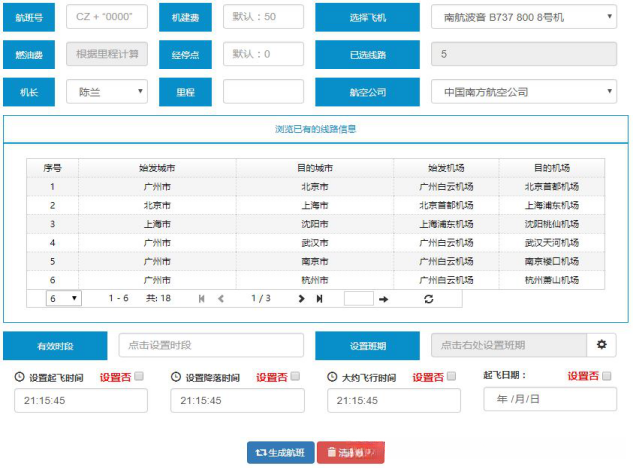Focus the flight number input field

pyautogui.click(x=107, y=17)
